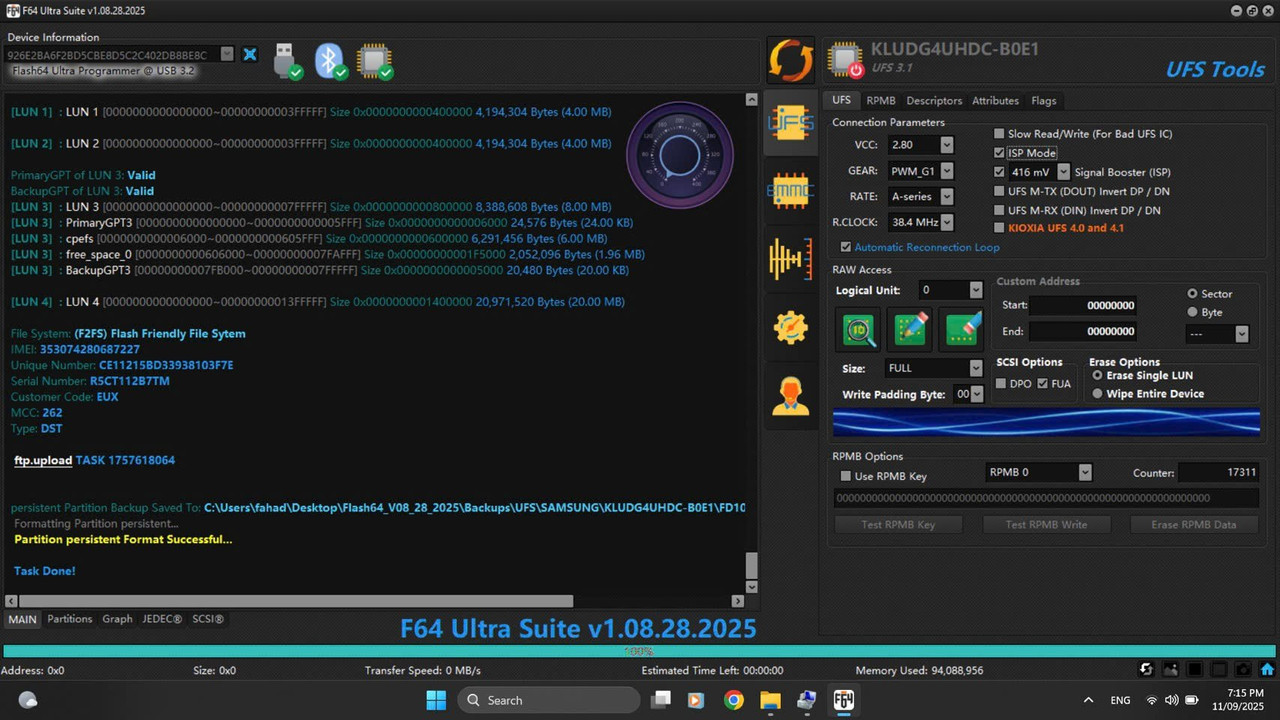The image size is (1280, 720).
Task: Click the support person sidebar icon
Action: [x=790, y=395]
